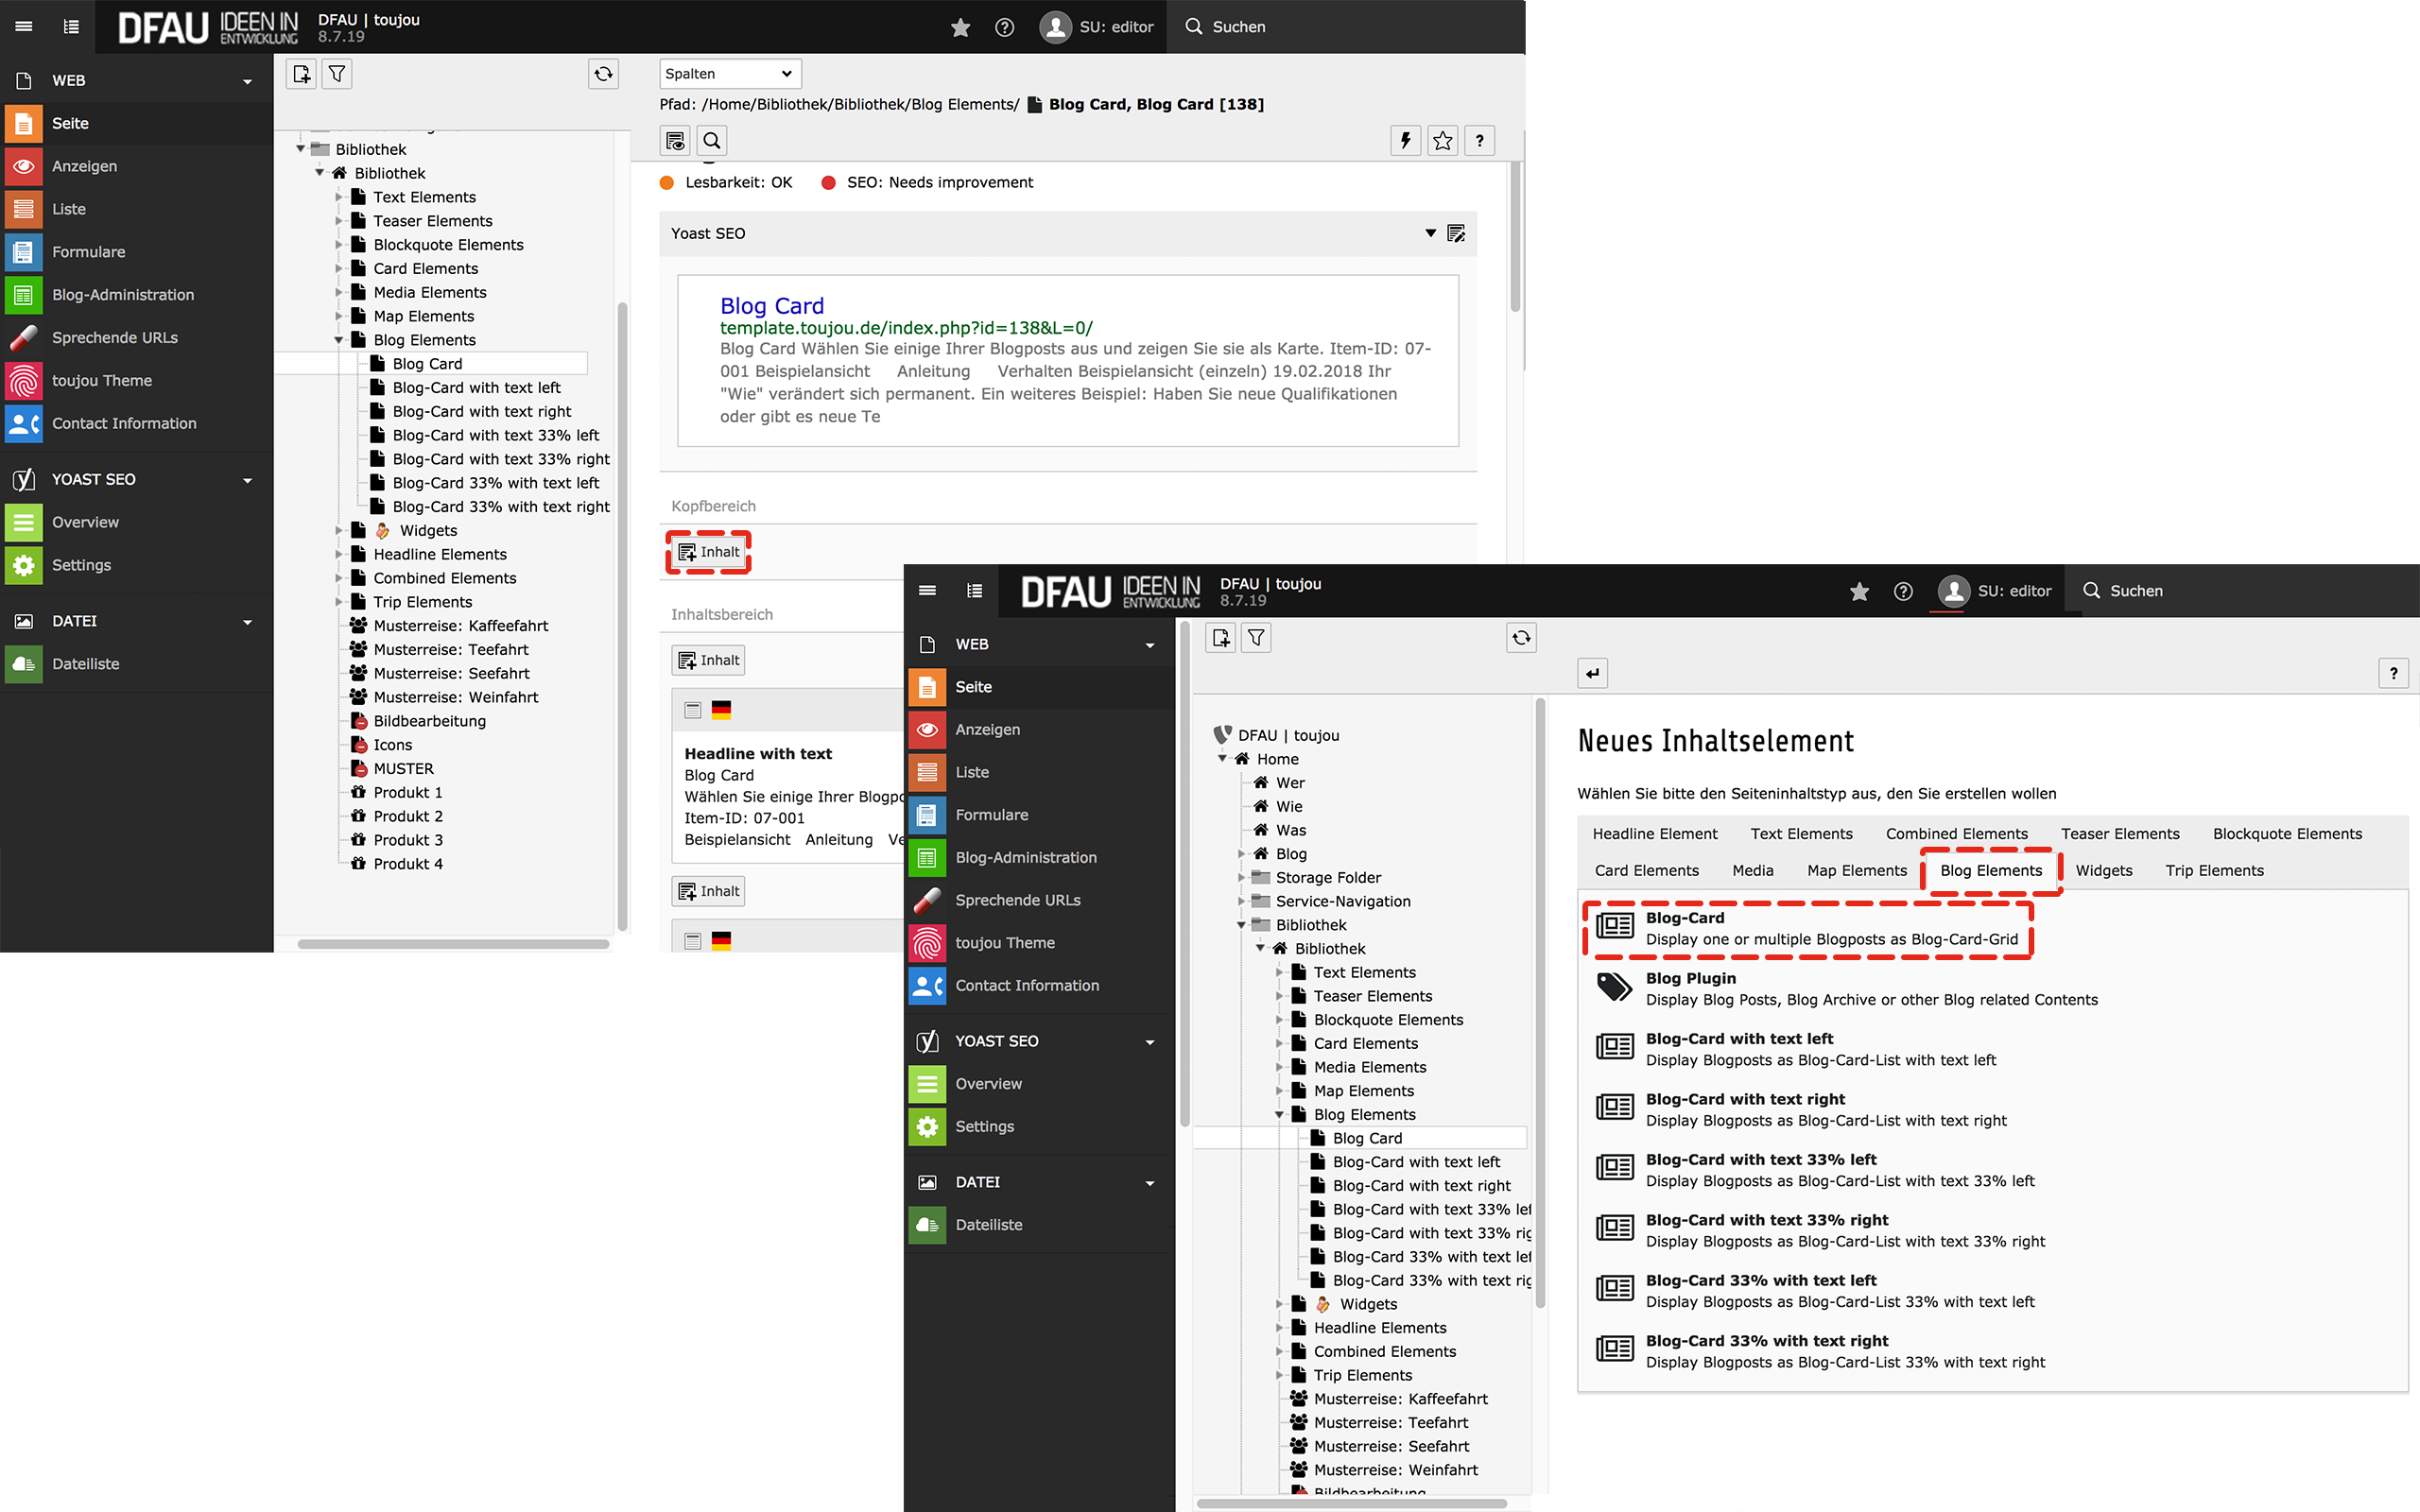Screen dimensions: 2420x1512
Task: Click the Inhalt button under Kopfbereich
Action: 709,552
